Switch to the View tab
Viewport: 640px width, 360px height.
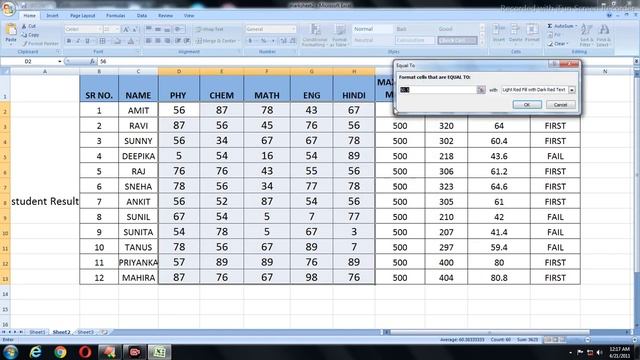189,16
